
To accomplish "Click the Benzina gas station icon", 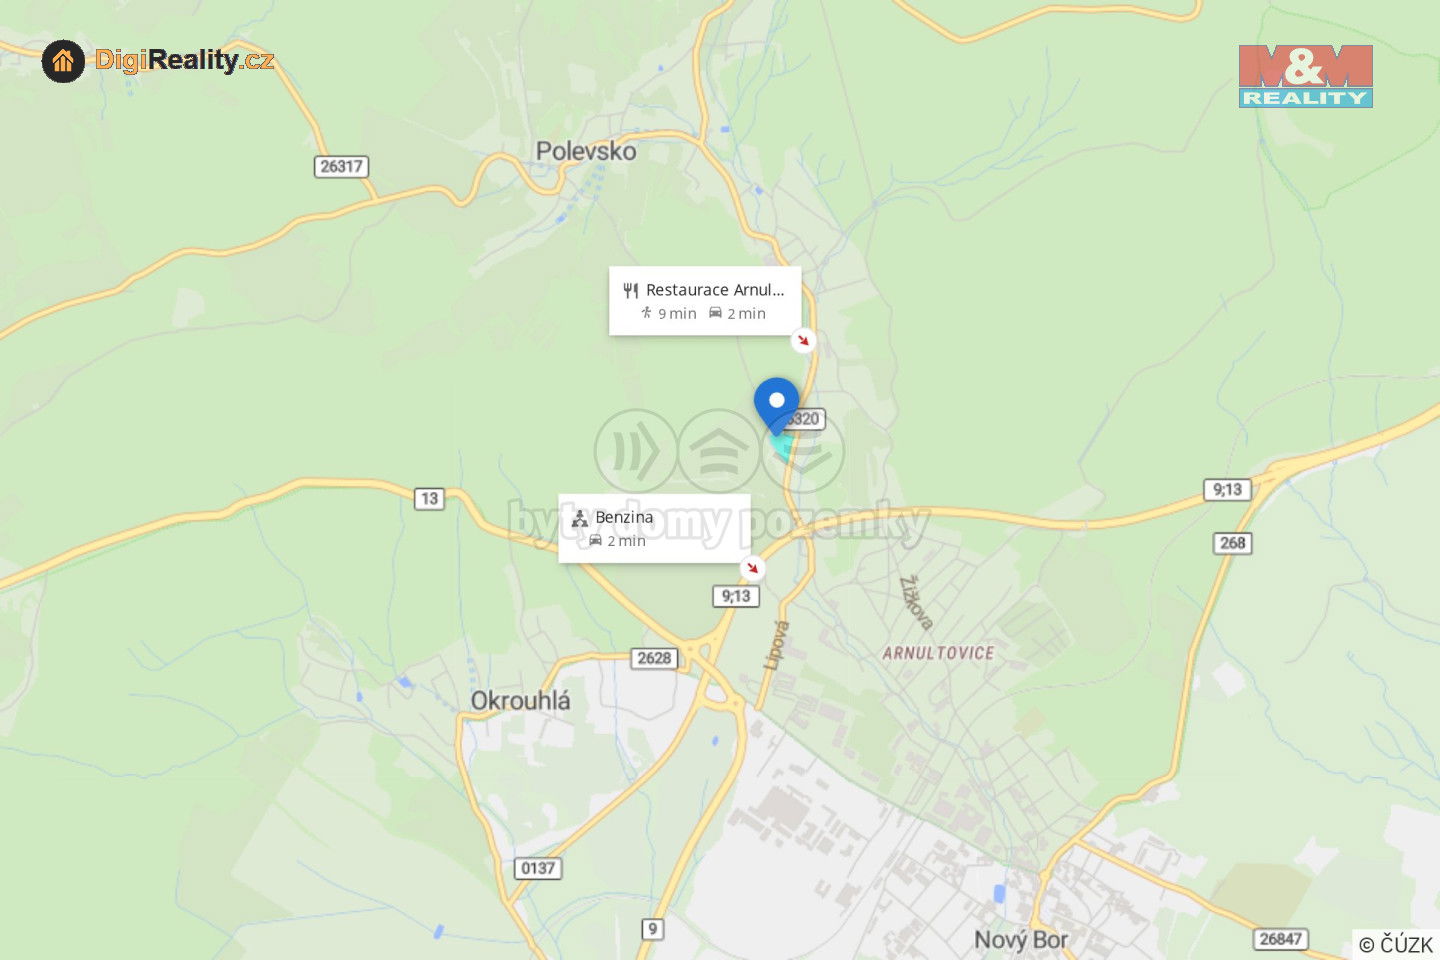I will 580,518.
